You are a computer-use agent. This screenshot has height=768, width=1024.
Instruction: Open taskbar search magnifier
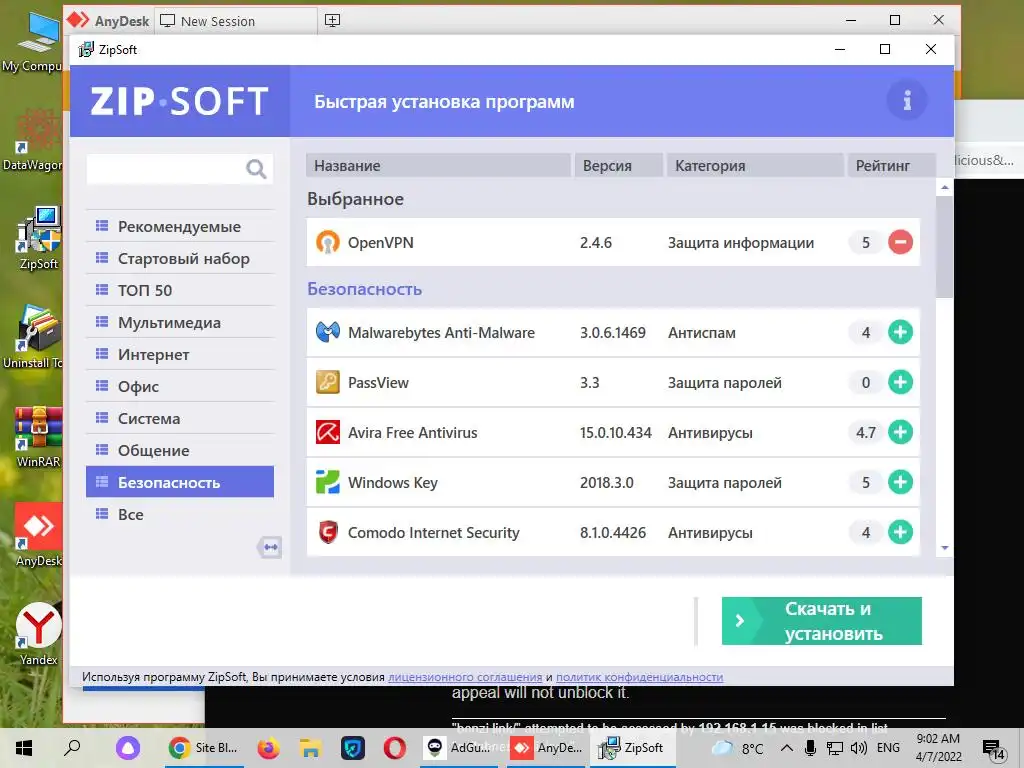click(x=72, y=748)
